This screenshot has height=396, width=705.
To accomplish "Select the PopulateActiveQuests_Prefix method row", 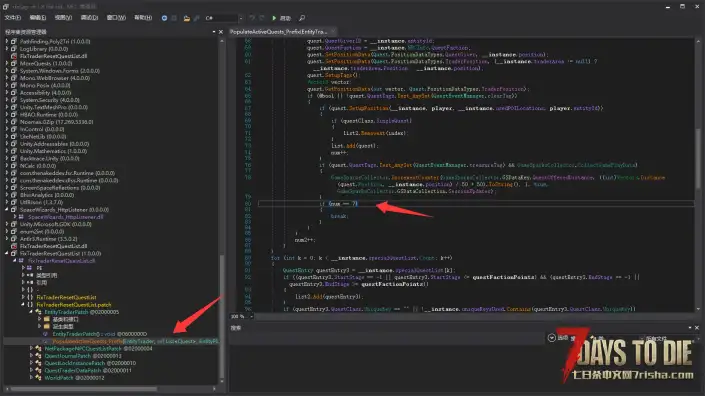I will tap(112, 341).
